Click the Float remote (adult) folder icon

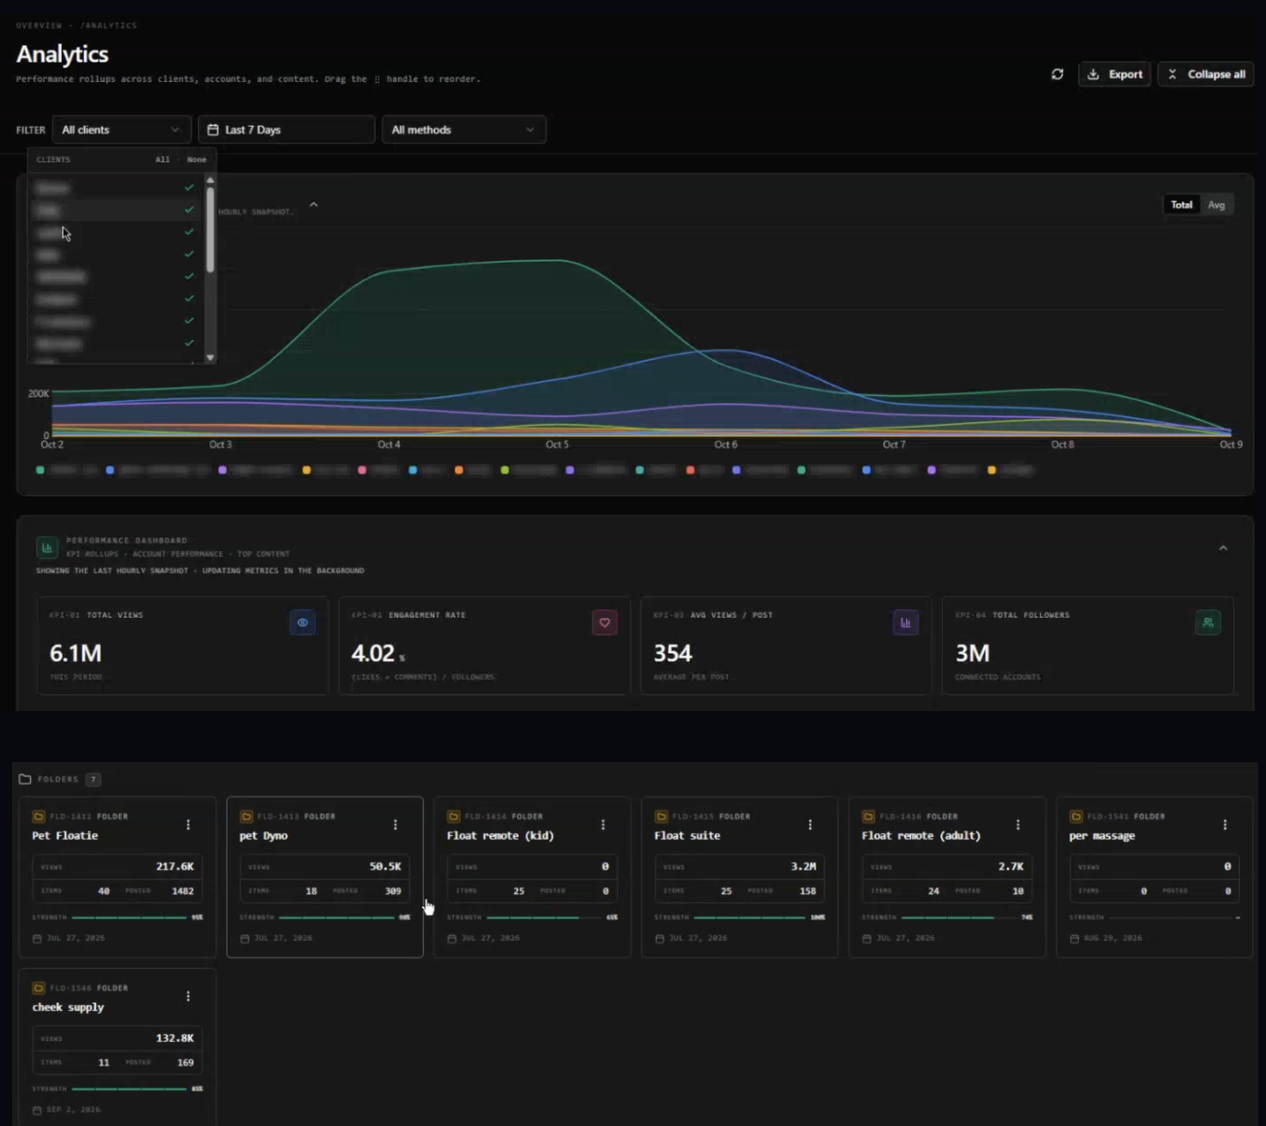point(868,816)
